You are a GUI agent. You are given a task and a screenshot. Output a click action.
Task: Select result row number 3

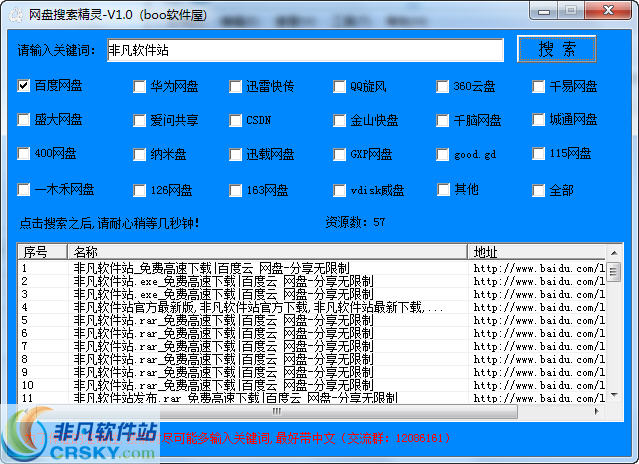pyautogui.click(x=311, y=294)
